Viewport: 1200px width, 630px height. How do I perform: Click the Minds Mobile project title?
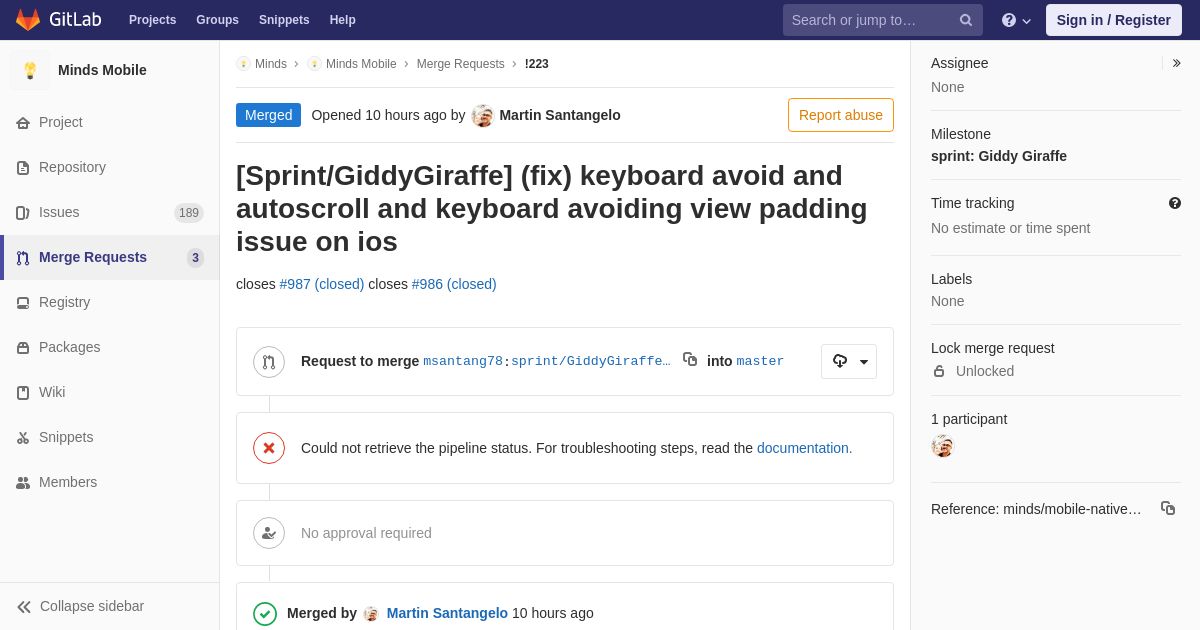point(102,70)
